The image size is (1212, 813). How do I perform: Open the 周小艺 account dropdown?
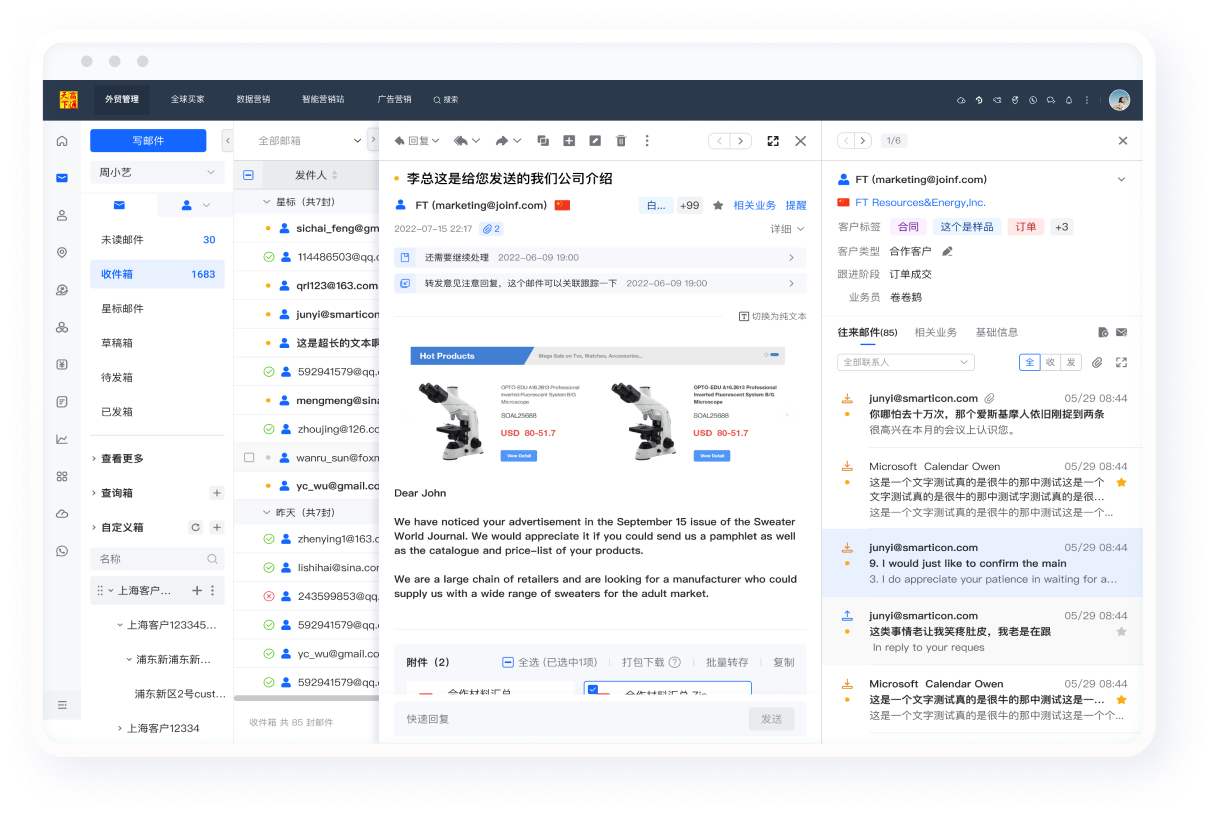pyautogui.click(x=157, y=172)
